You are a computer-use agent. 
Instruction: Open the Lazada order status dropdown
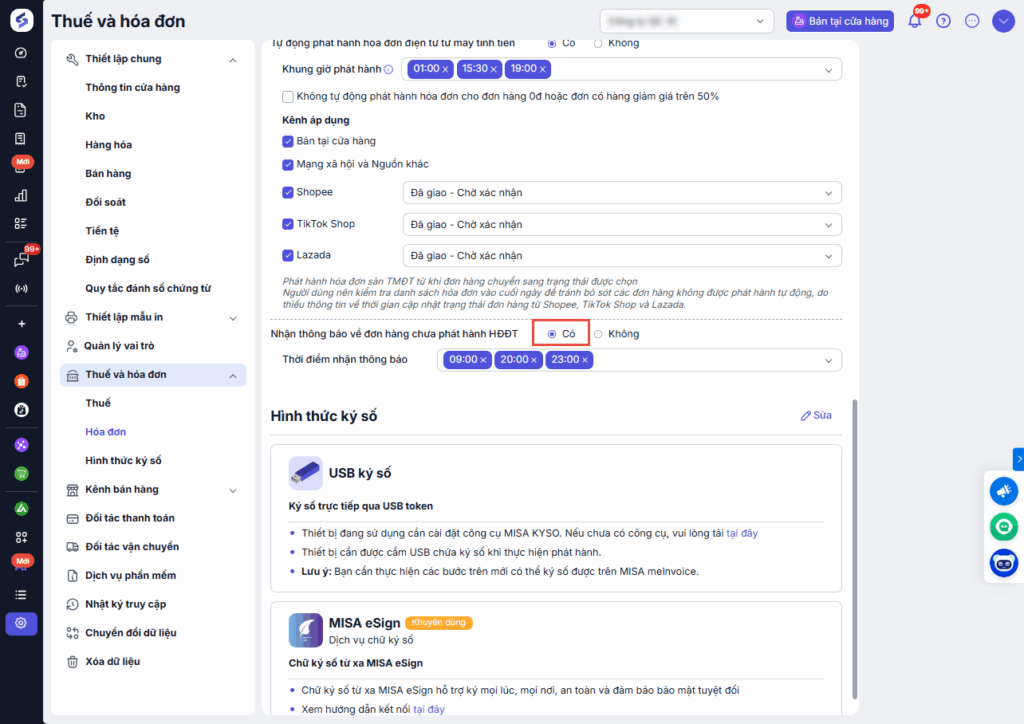point(621,256)
